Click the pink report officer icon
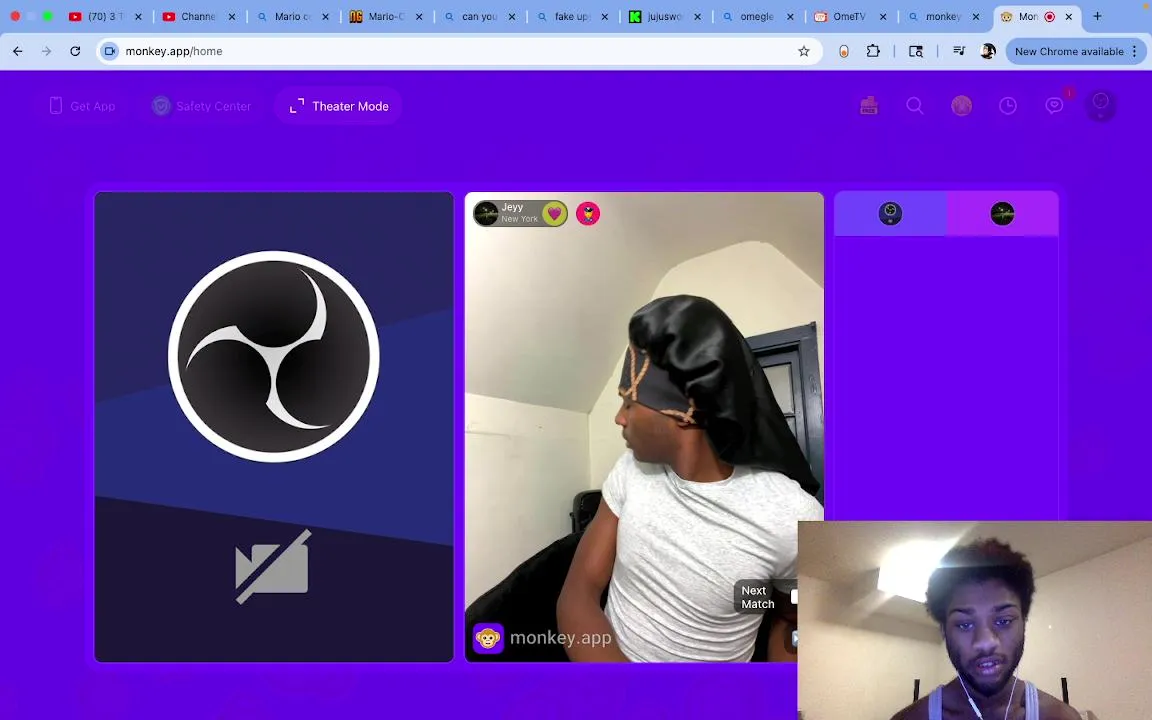Screen dimensions: 1152x720 click(588, 214)
